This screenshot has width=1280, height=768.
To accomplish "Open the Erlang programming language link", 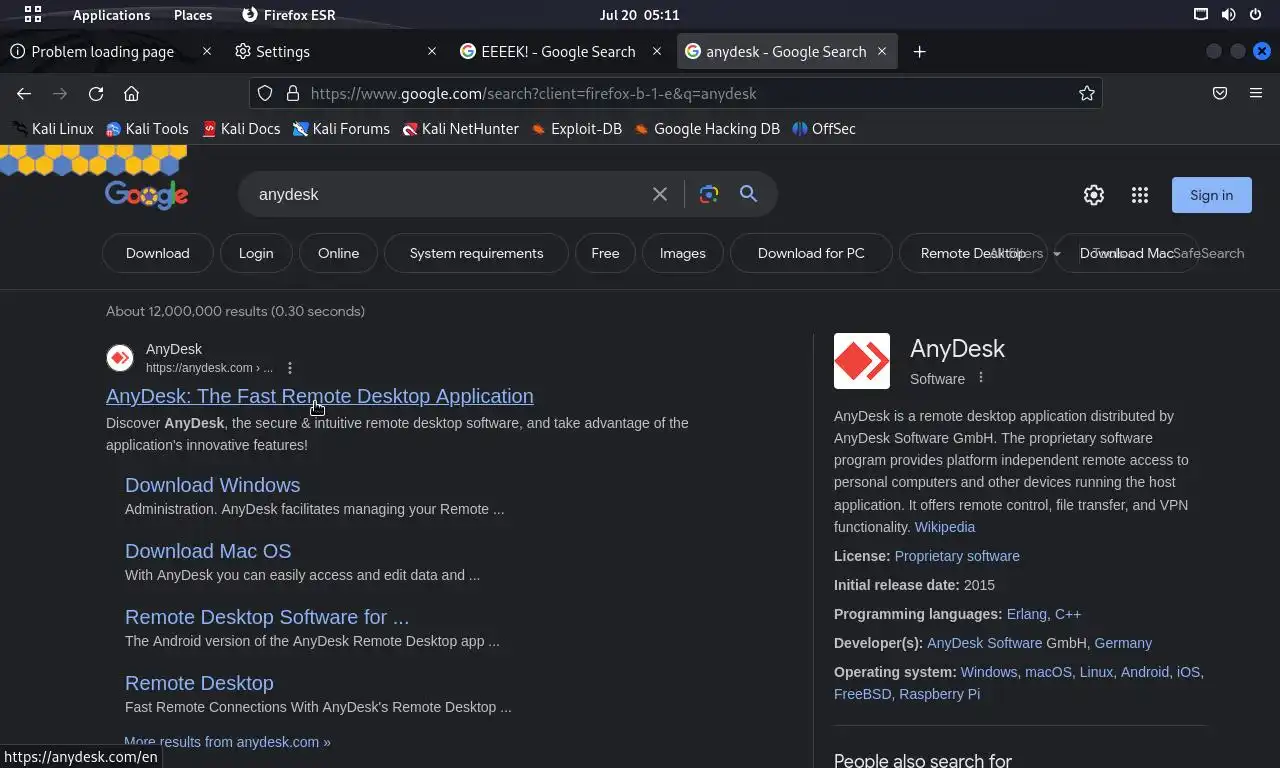I will [1026, 614].
